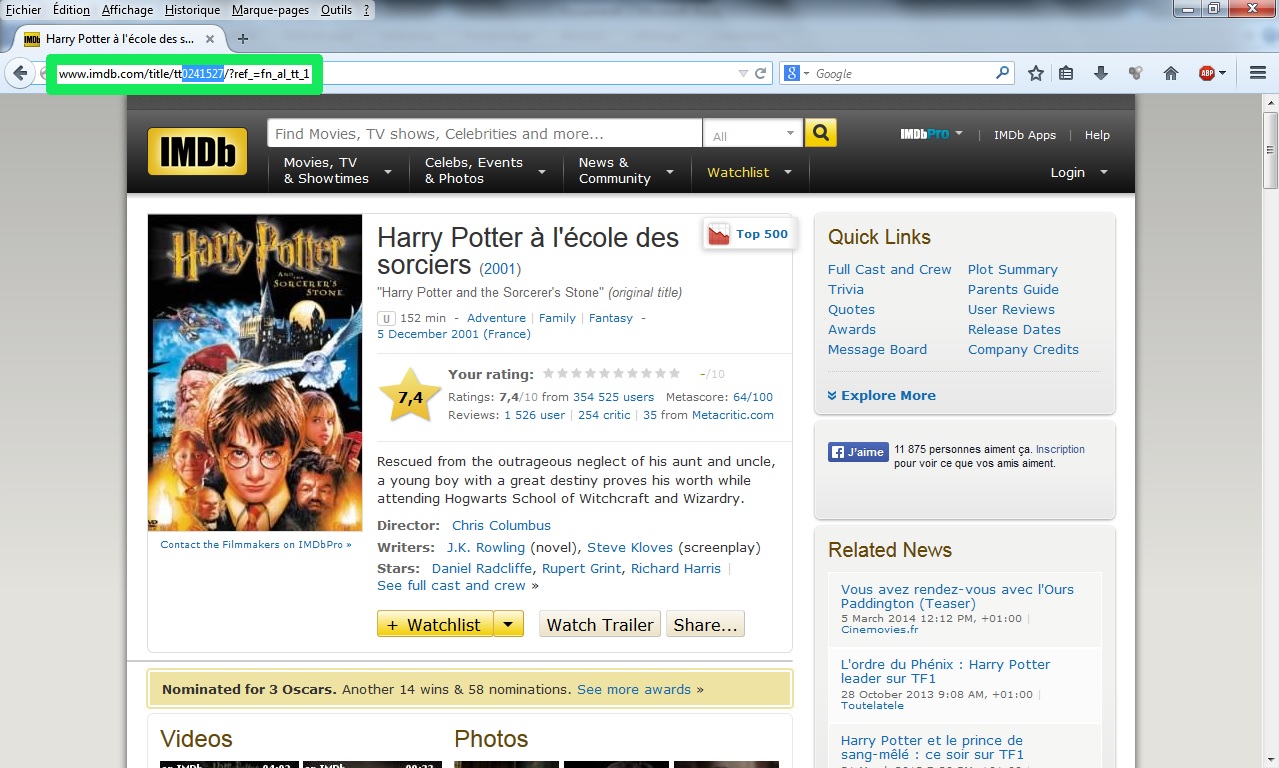Open the URL history dropdown arrow
Viewport: 1279px width, 768px height.
742,73
